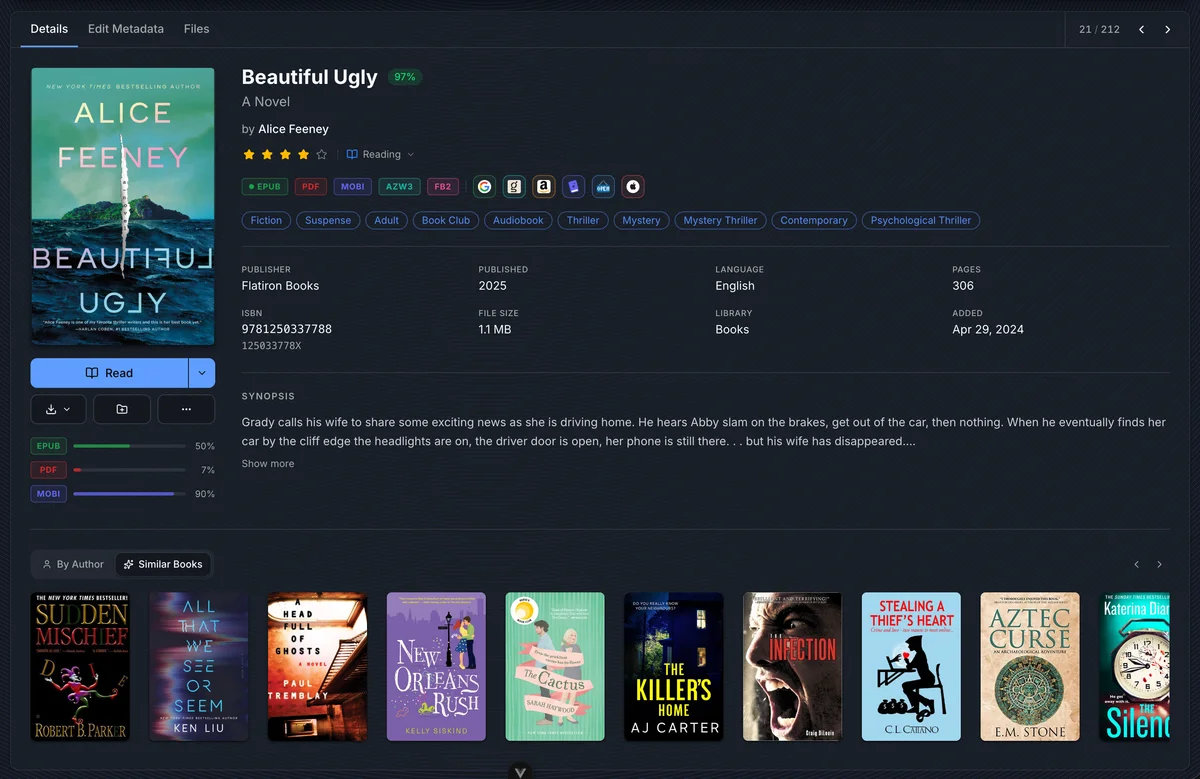Viewport: 1200px width, 779px height.
Task: Click the Psychological Thriller tag
Action: point(921,220)
